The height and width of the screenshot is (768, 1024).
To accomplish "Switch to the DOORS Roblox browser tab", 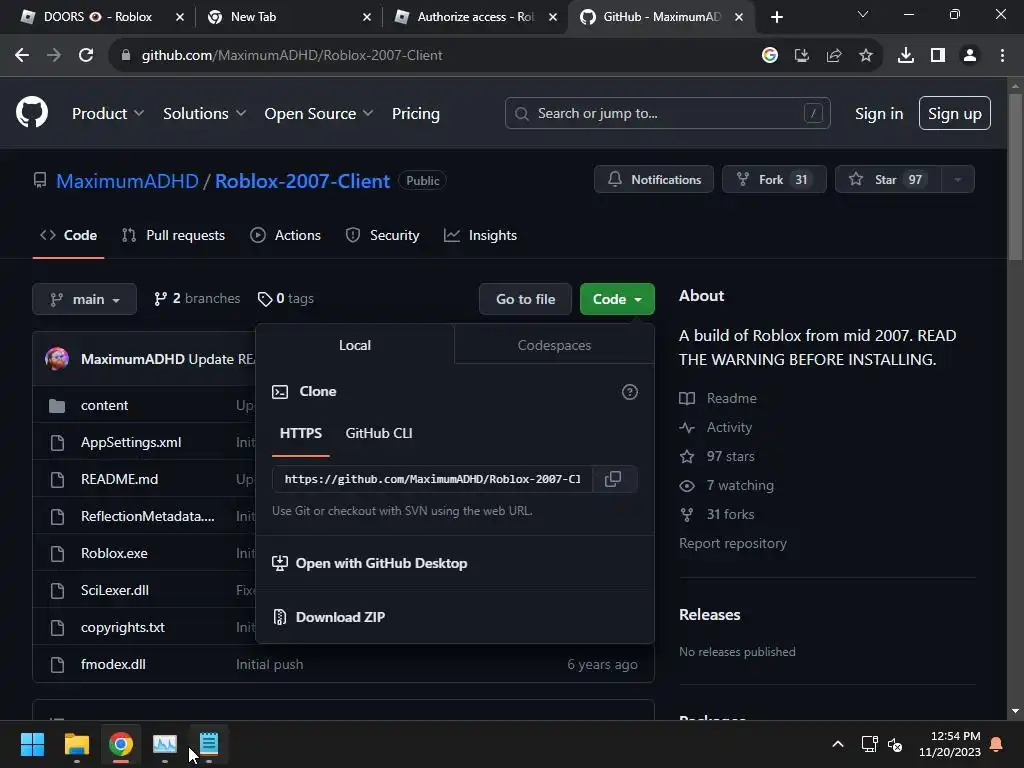I will [97, 17].
